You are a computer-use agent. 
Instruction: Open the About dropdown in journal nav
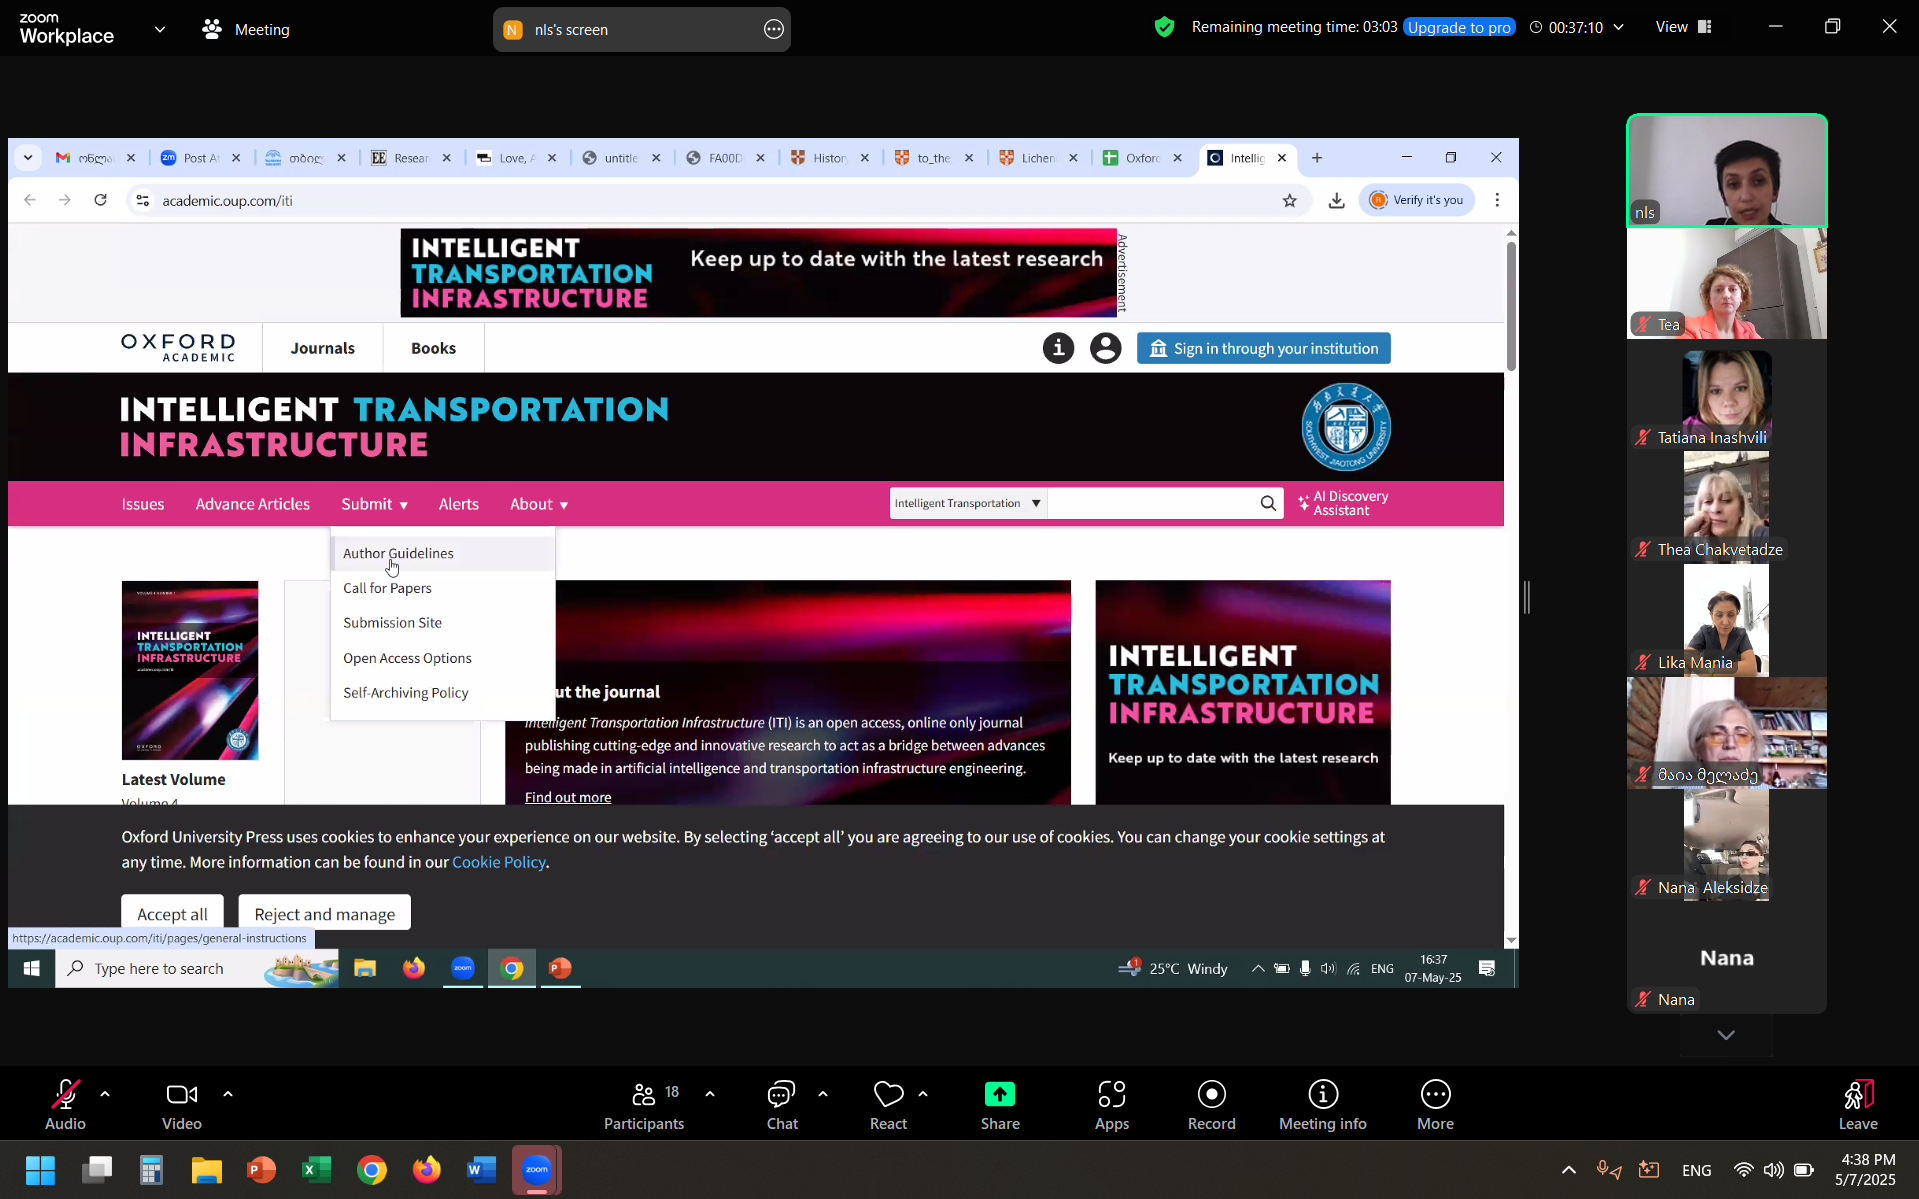(x=539, y=504)
